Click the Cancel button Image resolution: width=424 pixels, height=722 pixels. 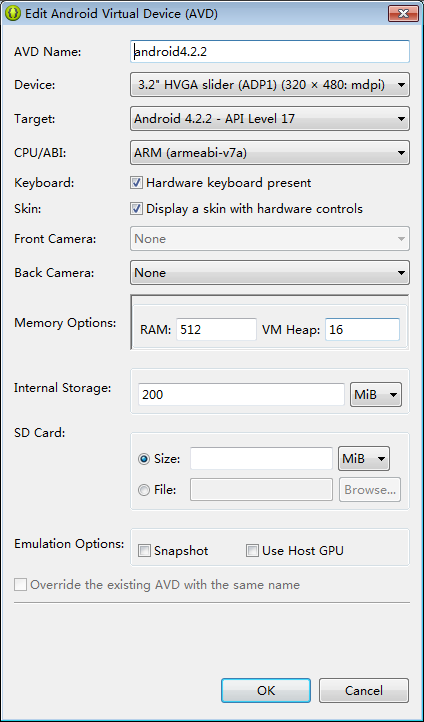click(x=364, y=690)
